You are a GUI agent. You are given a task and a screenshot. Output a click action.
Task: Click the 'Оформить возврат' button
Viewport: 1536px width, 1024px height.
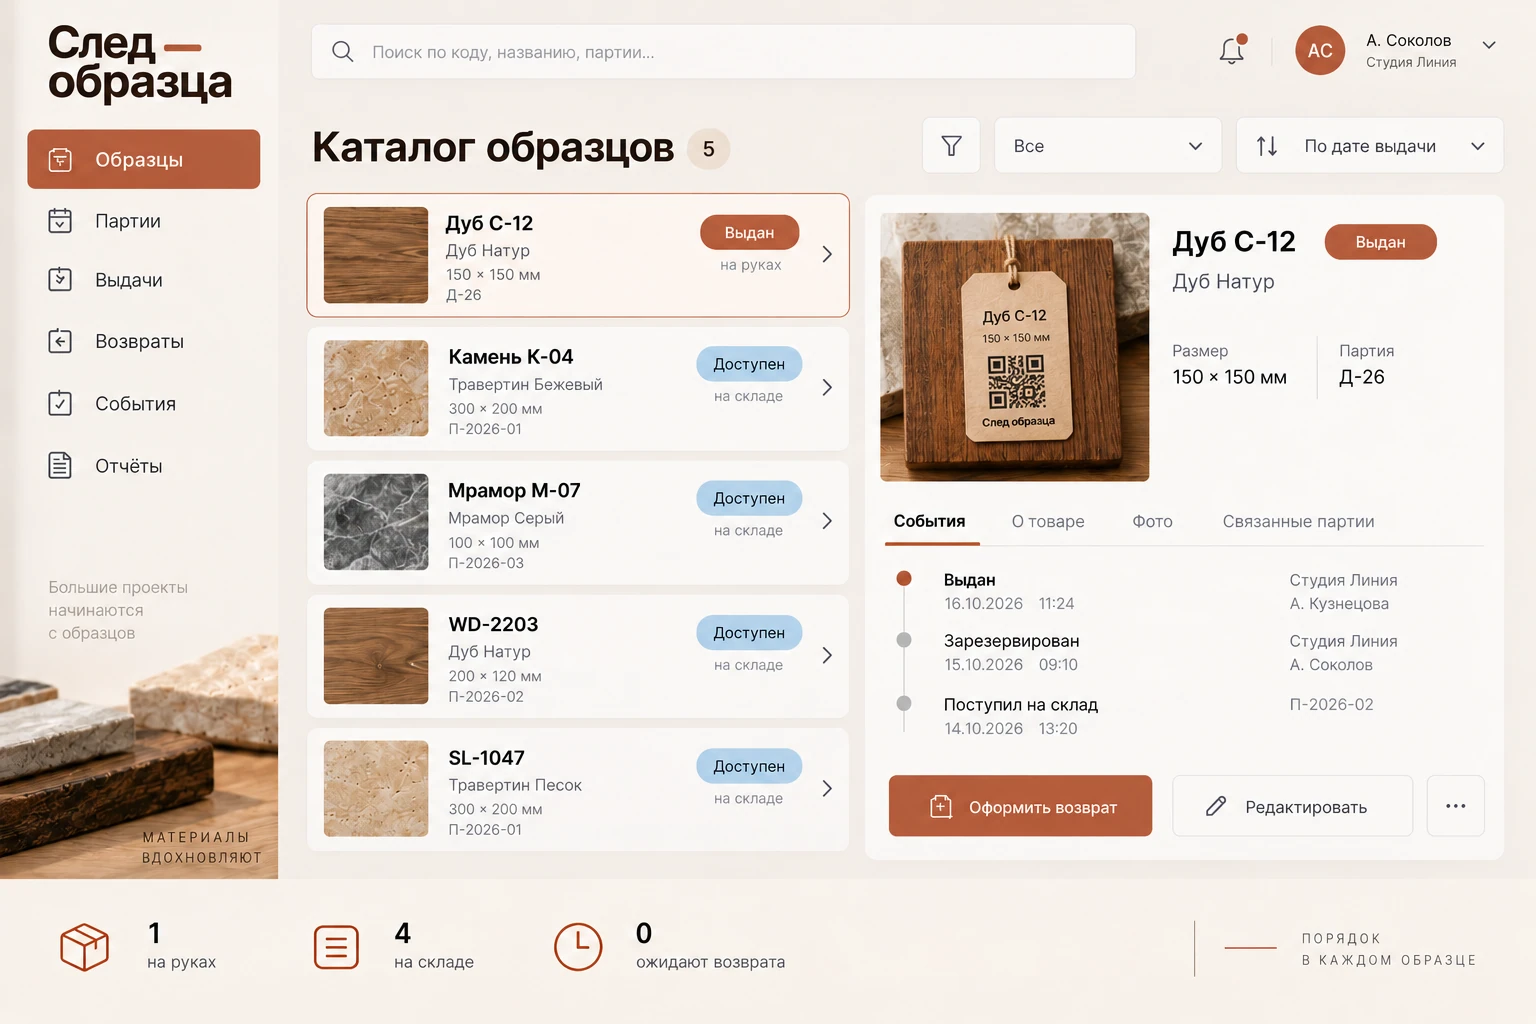(1020, 806)
